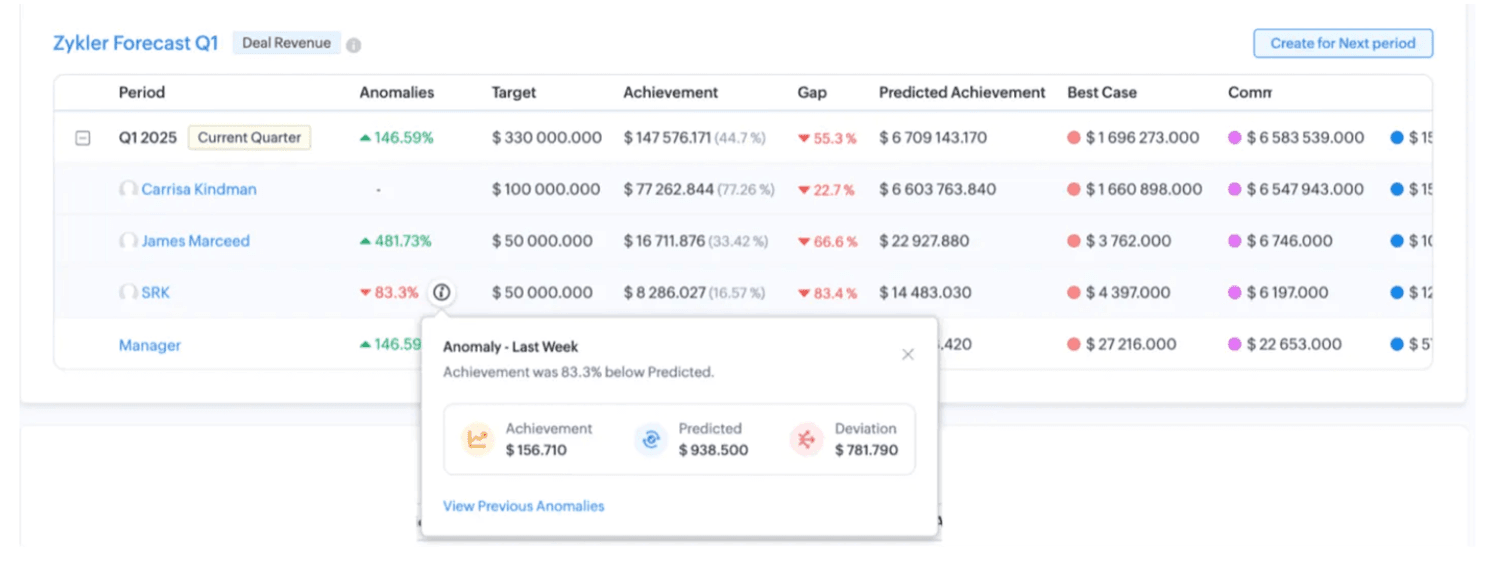Click the $ 22 927.880 predicted value
This screenshot has width=1491, height=575.
(924, 241)
